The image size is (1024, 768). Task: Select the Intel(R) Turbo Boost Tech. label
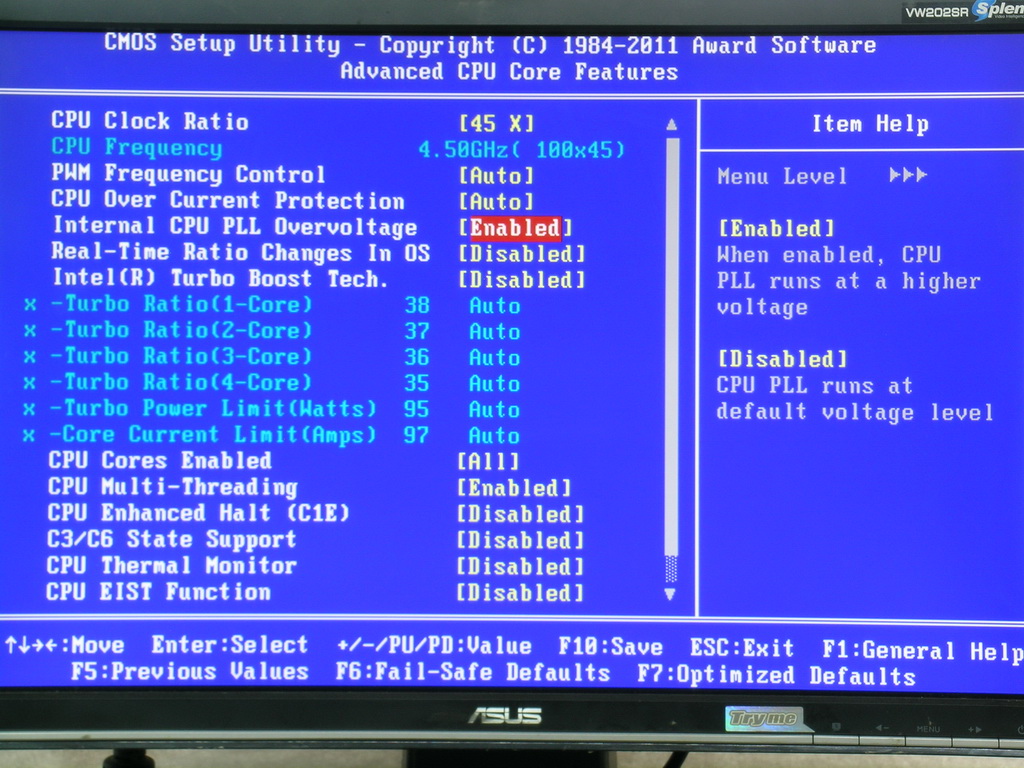tap(221, 278)
